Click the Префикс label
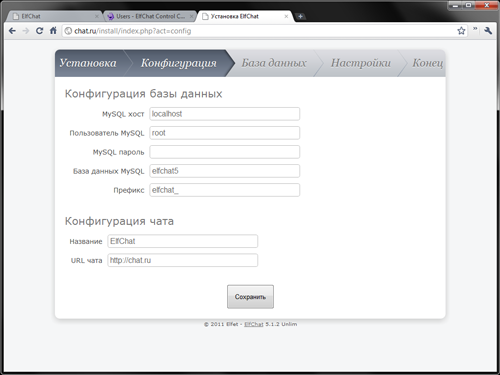 tap(129, 190)
